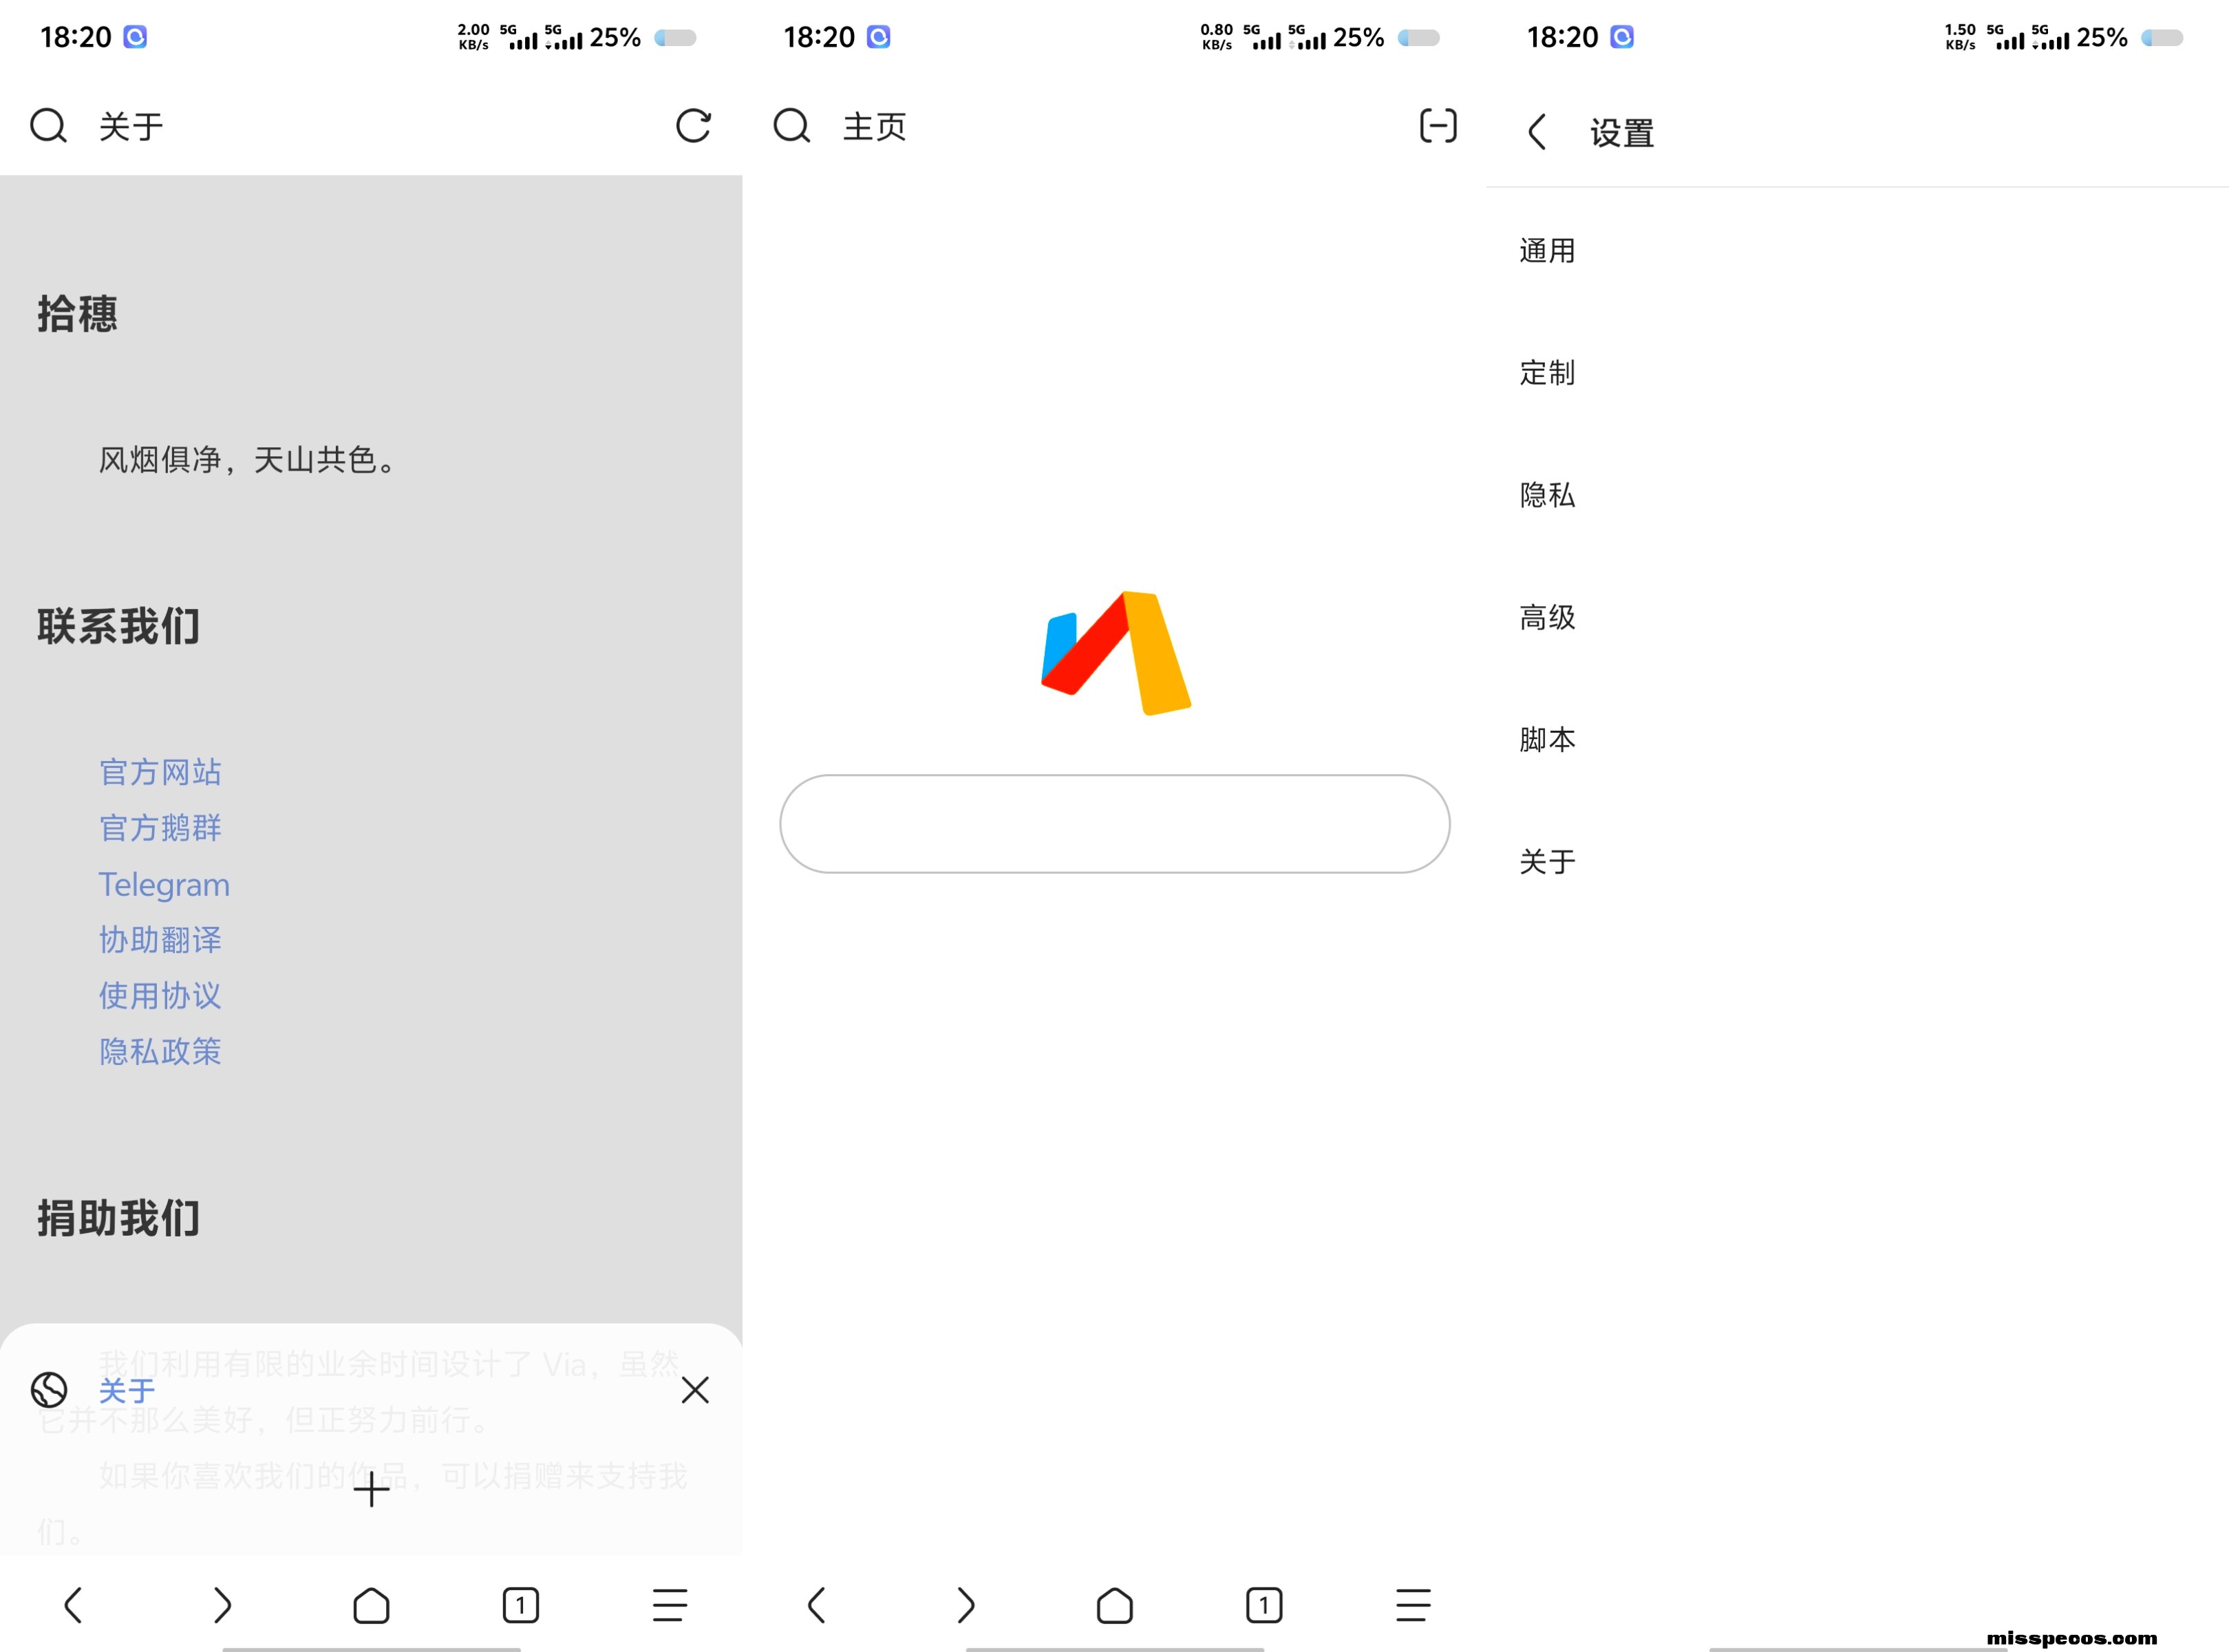This screenshot has width=2229, height=1652.
Task: Click the 隐私政策 link
Action: pos(160,1051)
